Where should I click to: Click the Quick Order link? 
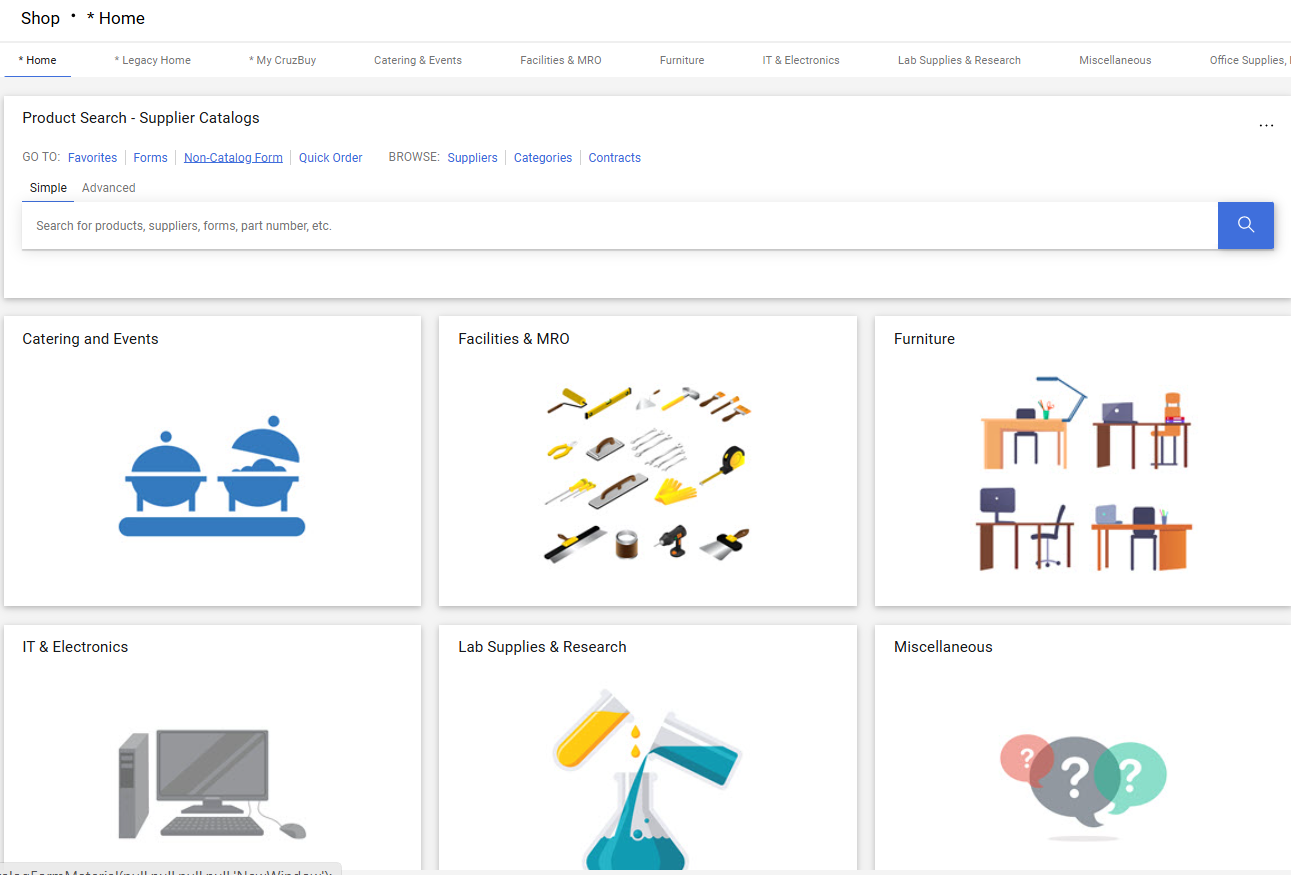[330, 158]
